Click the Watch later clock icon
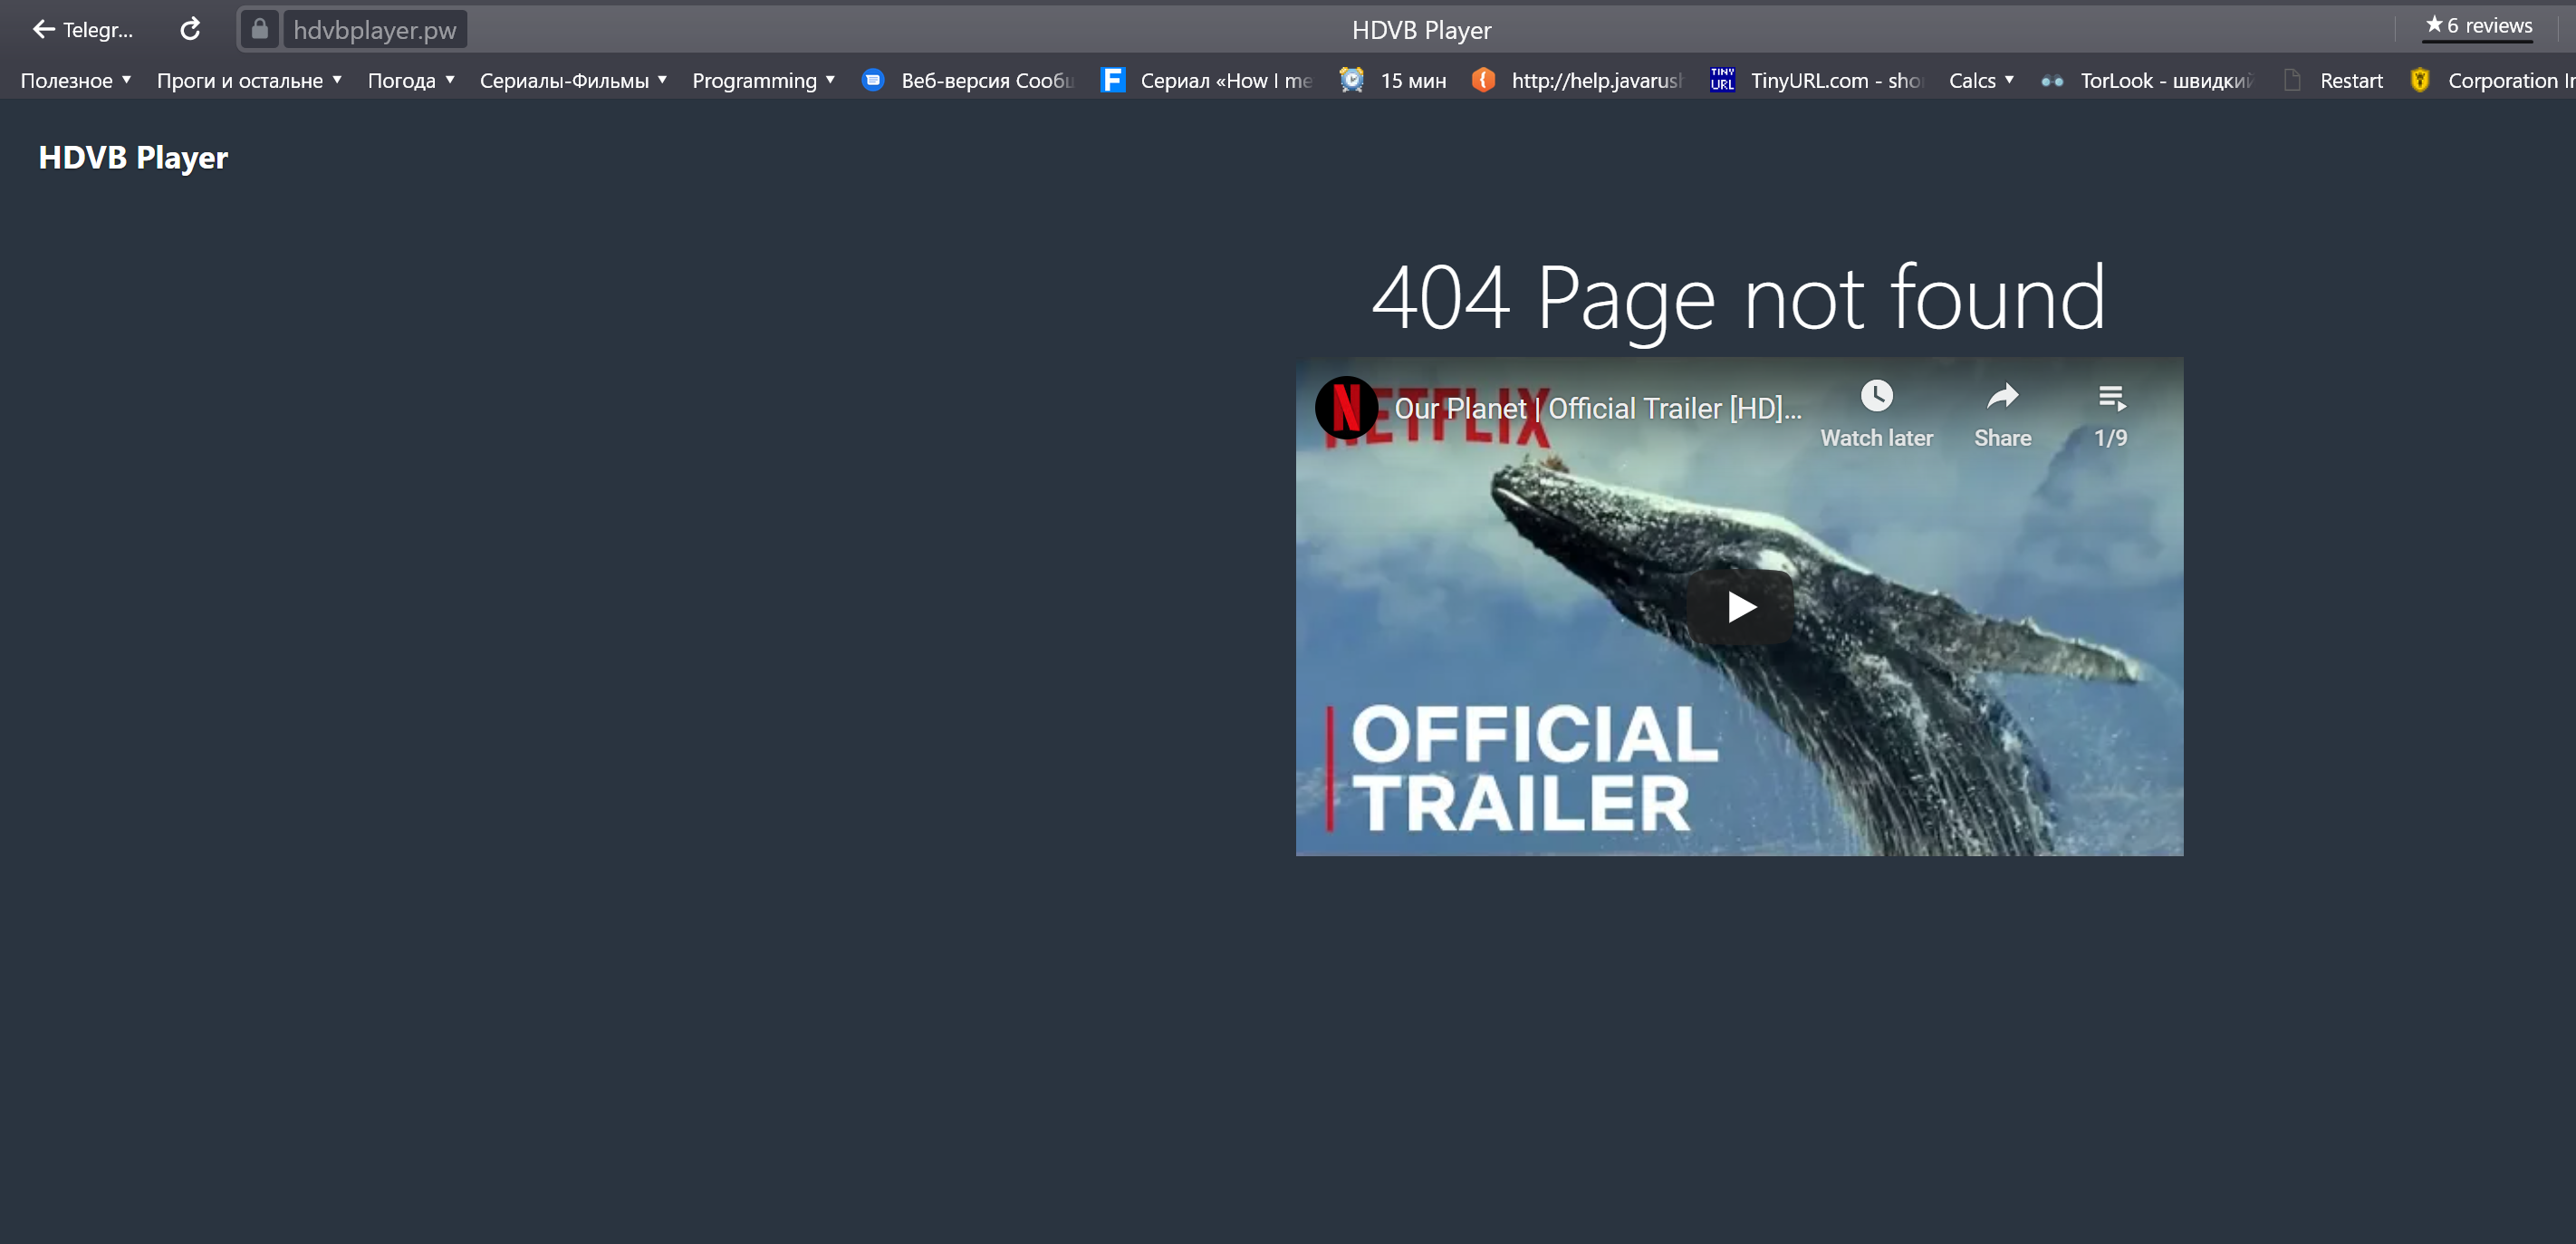The width and height of the screenshot is (2576, 1244). click(1876, 397)
